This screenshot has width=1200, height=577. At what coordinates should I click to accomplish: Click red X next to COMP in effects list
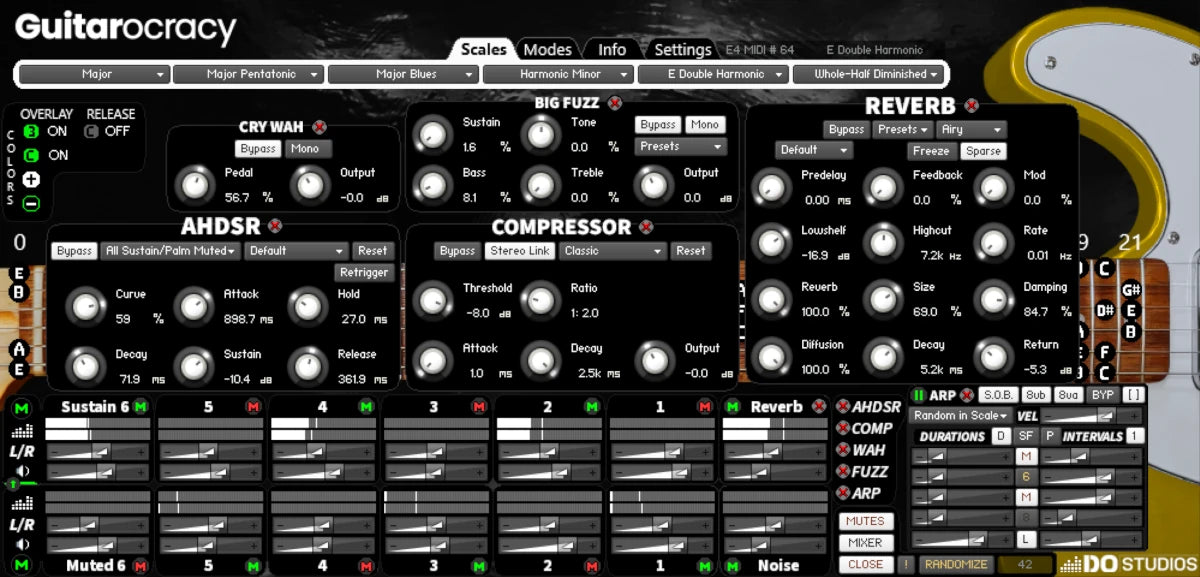tap(843, 428)
